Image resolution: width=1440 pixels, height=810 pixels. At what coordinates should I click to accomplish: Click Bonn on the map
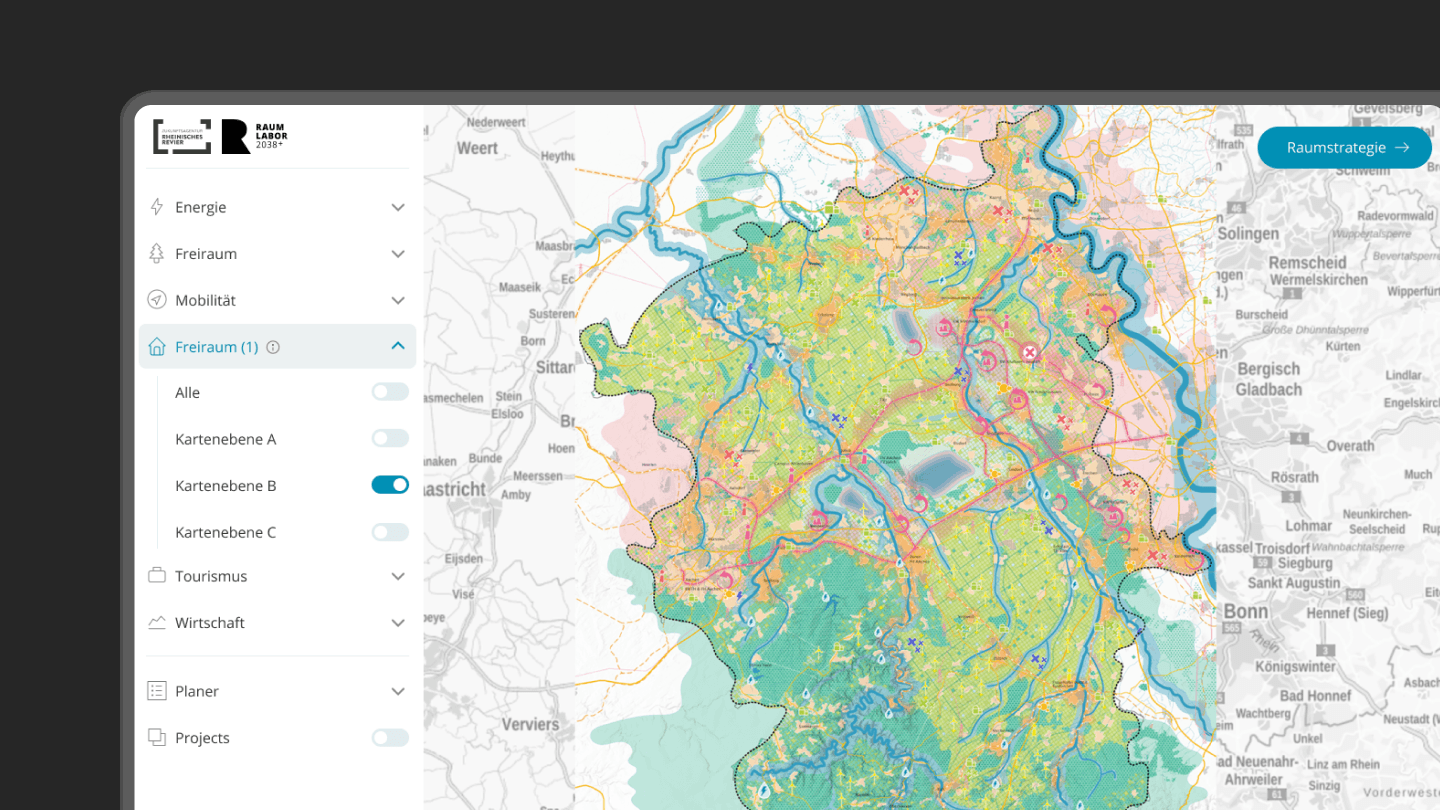pos(1246,612)
